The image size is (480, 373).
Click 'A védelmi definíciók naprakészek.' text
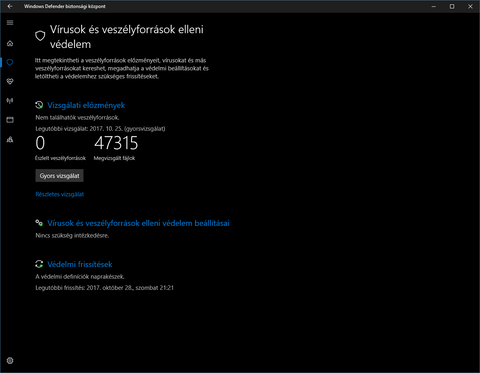80,277
